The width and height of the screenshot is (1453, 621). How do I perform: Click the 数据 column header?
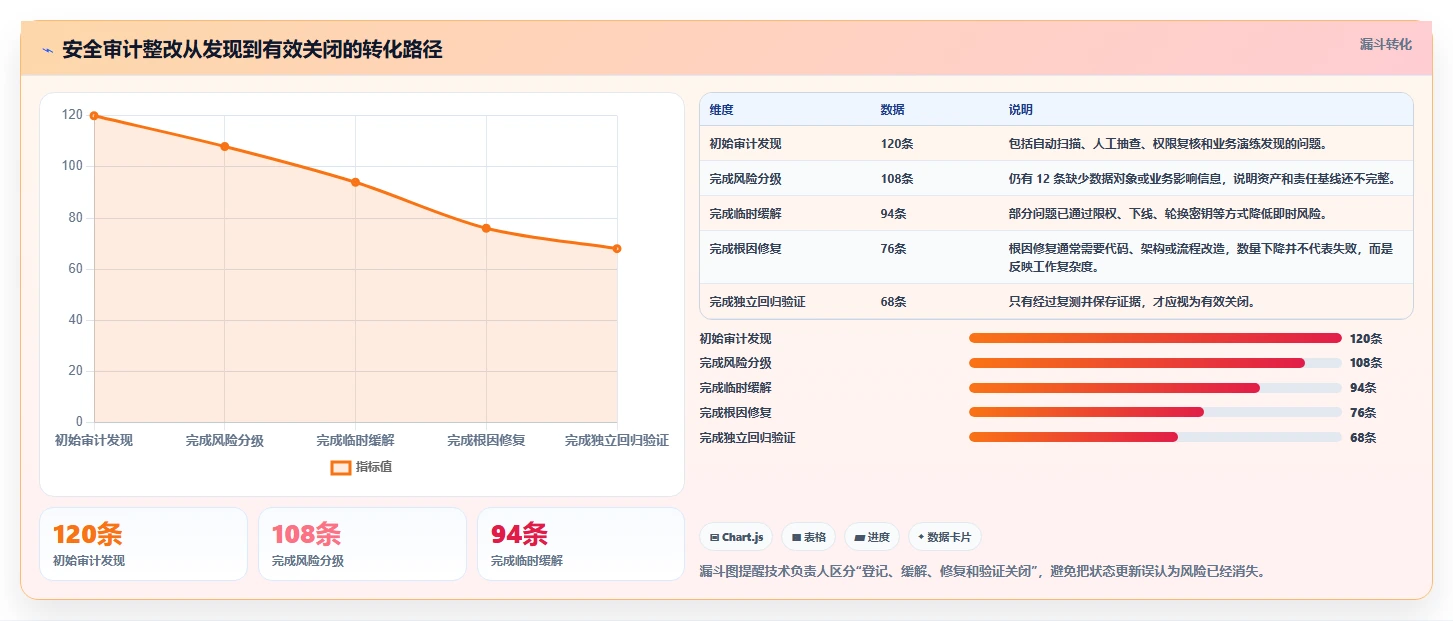[x=892, y=110]
